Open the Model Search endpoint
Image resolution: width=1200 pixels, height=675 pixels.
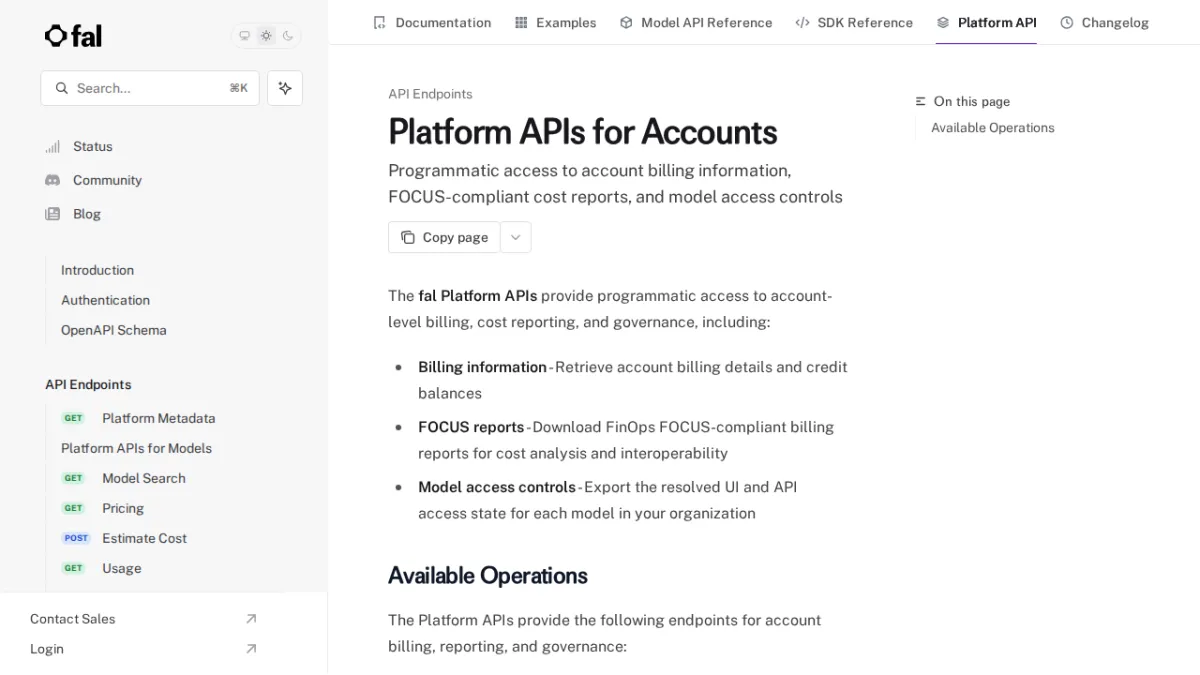point(143,478)
